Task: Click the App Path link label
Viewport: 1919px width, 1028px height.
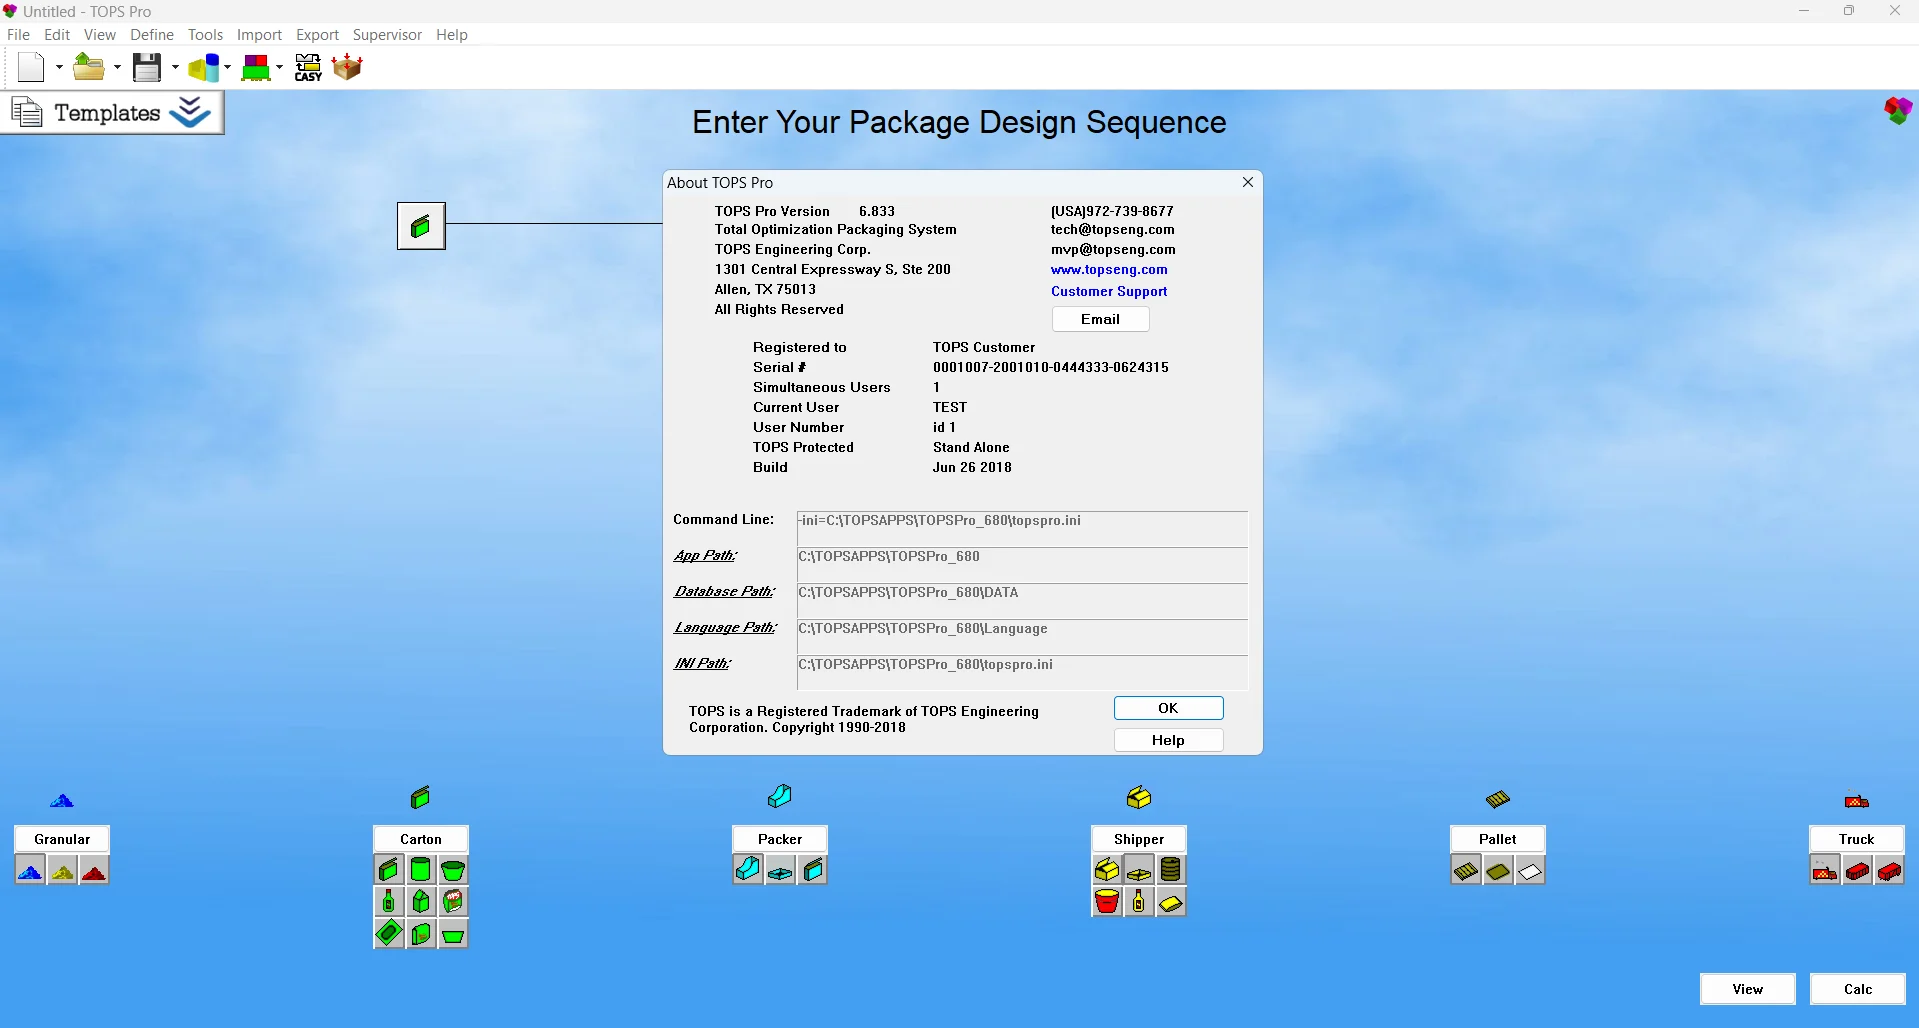Action: click(705, 555)
